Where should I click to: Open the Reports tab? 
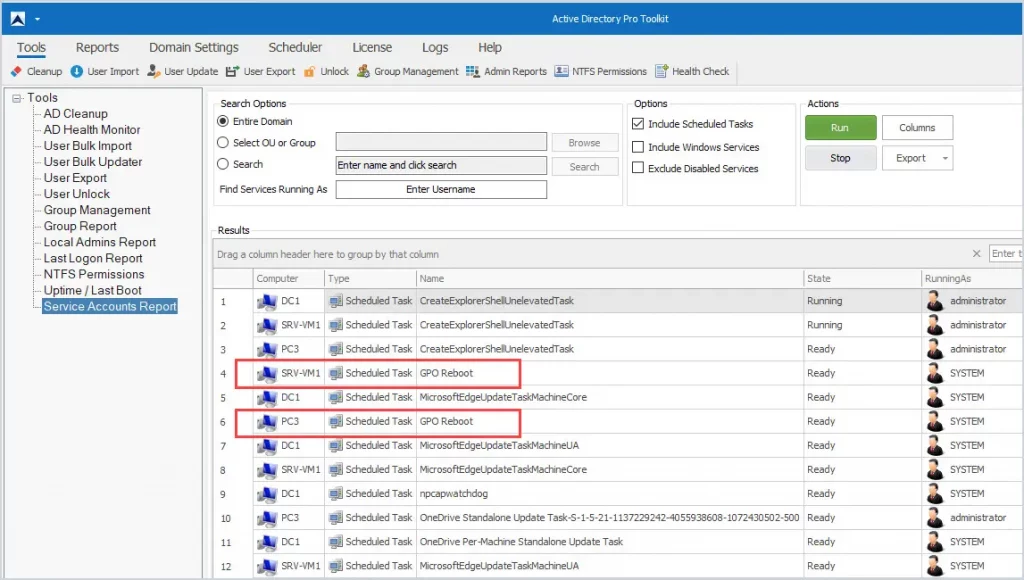pyautogui.click(x=97, y=47)
